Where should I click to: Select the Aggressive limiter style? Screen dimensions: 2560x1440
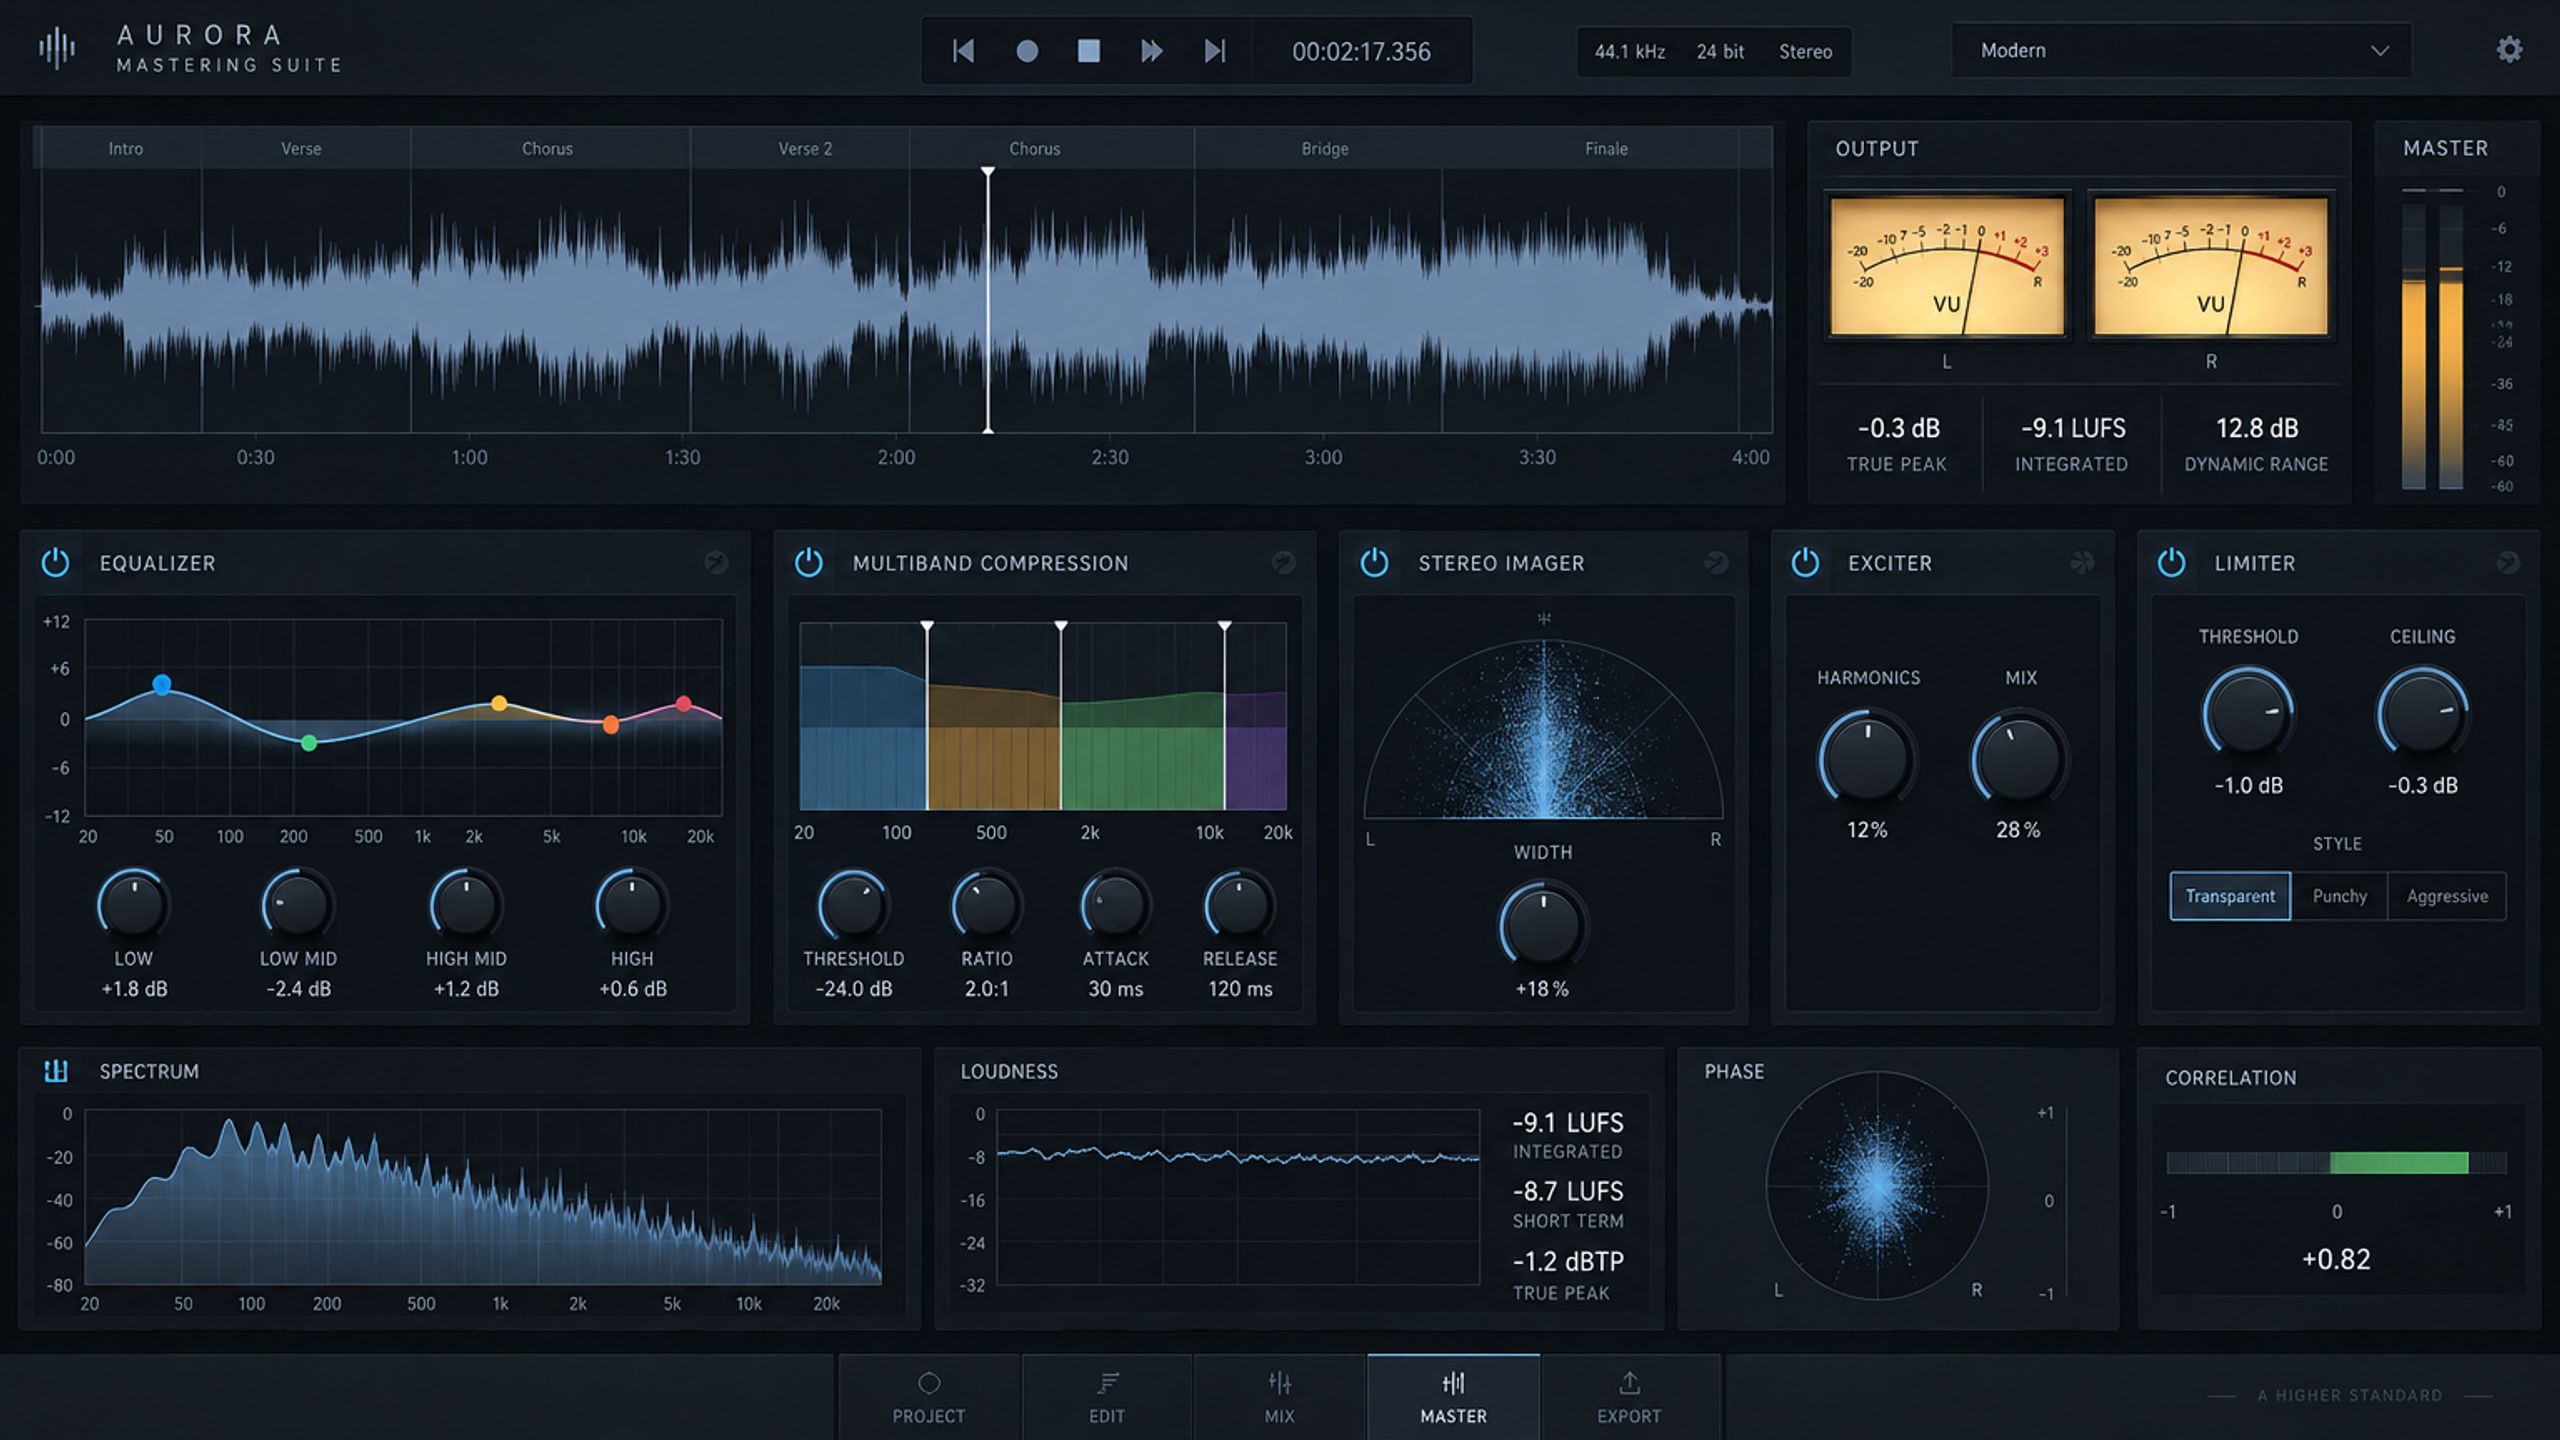coord(2447,896)
